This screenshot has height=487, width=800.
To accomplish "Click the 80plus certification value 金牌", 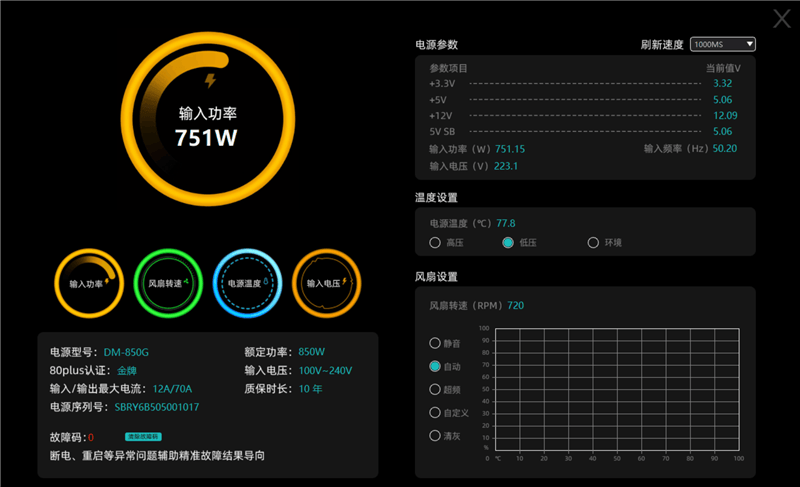I will click(x=127, y=371).
